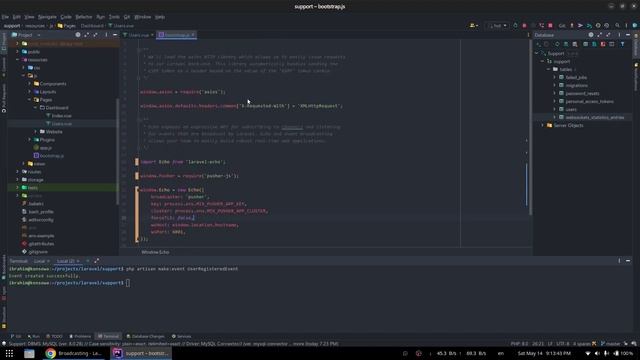
Task: Switch to Local (2) terminal tab
Action: (65, 261)
